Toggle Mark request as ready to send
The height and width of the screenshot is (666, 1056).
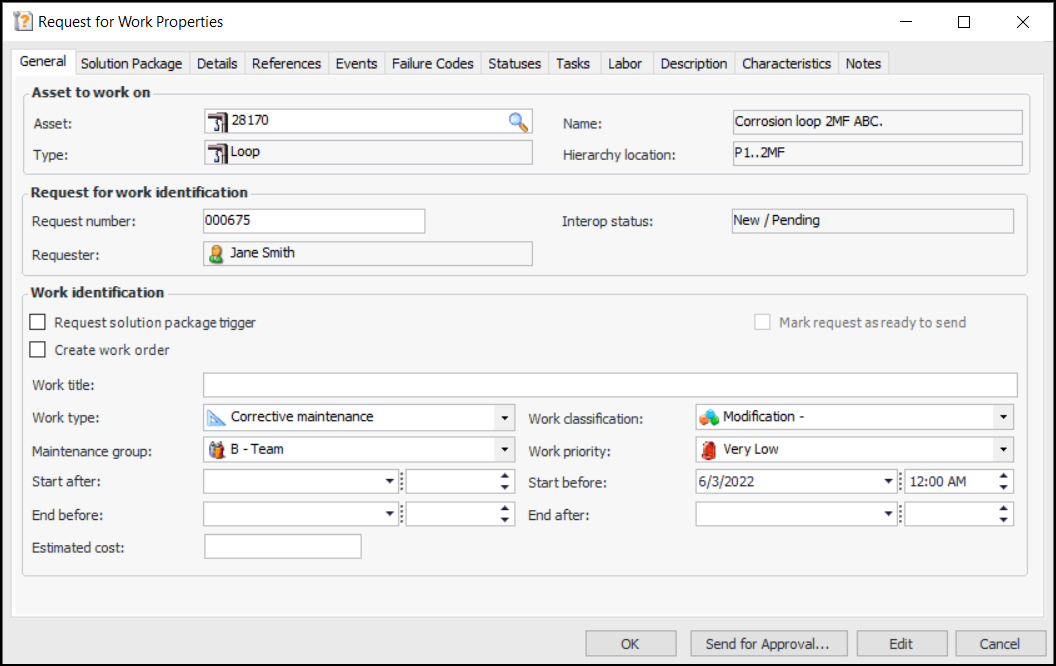pos(763,323)
